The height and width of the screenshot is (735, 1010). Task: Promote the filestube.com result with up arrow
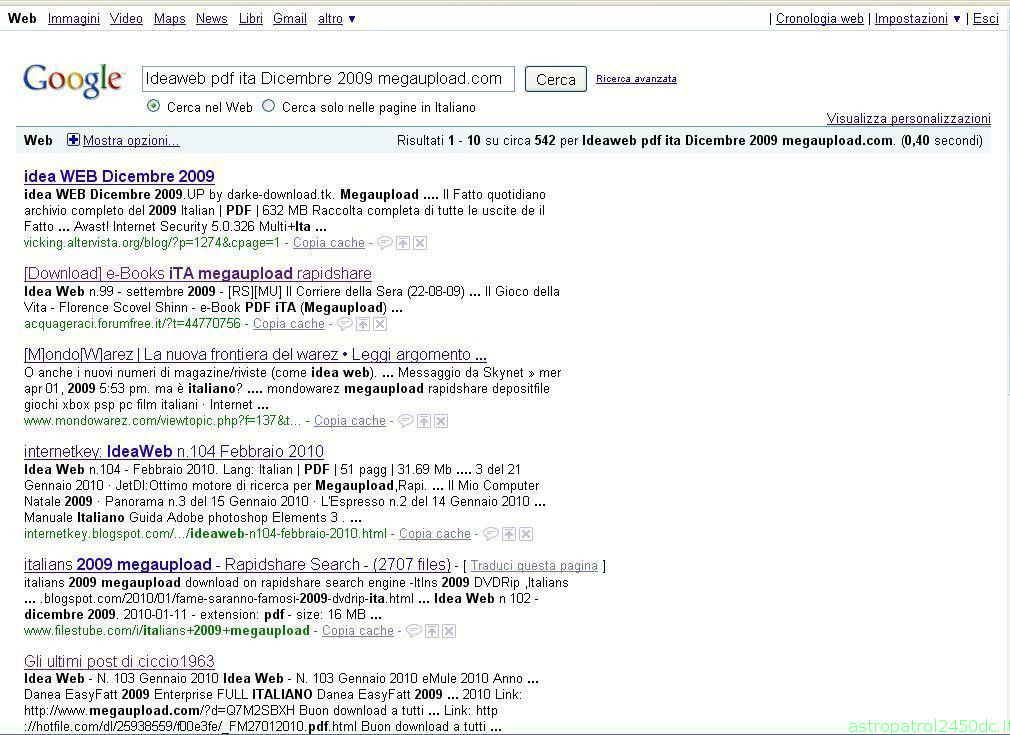click(x=432, y=631)
